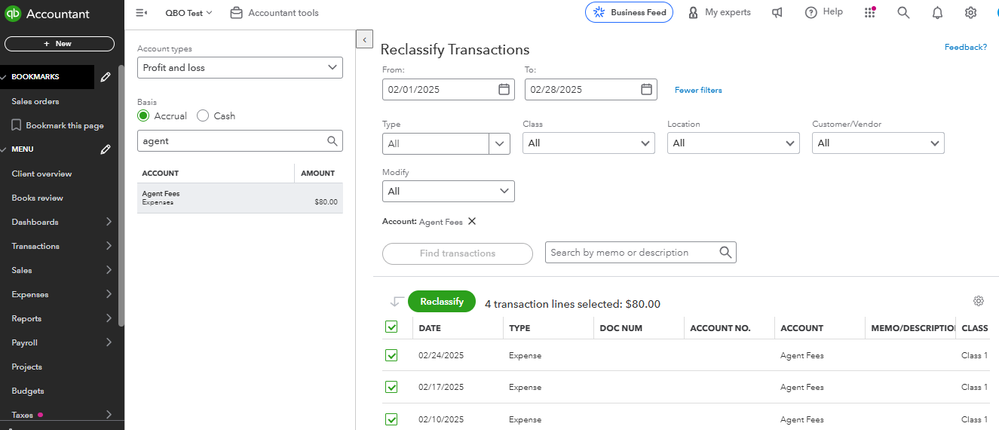Click the + New button
999x430 pixels.
point(59,44)
